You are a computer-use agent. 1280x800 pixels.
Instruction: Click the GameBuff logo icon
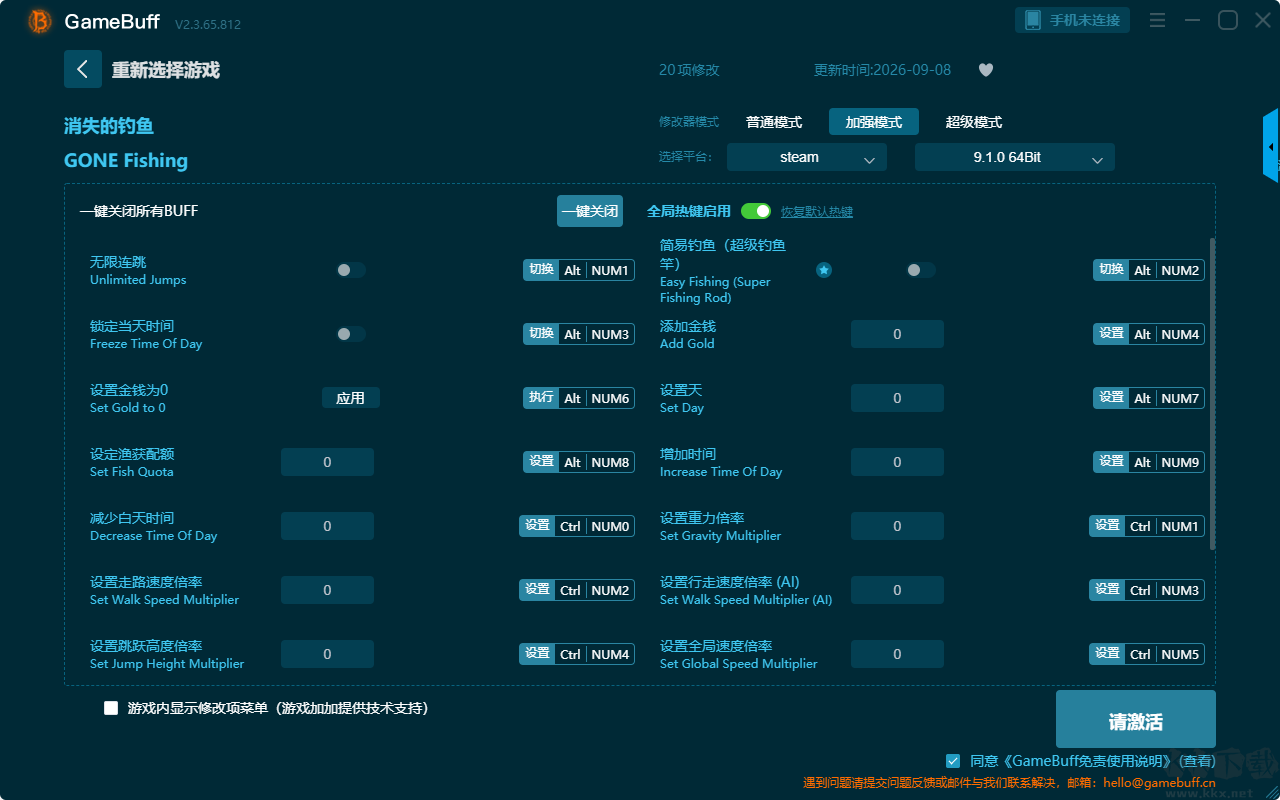pos(40,21)
